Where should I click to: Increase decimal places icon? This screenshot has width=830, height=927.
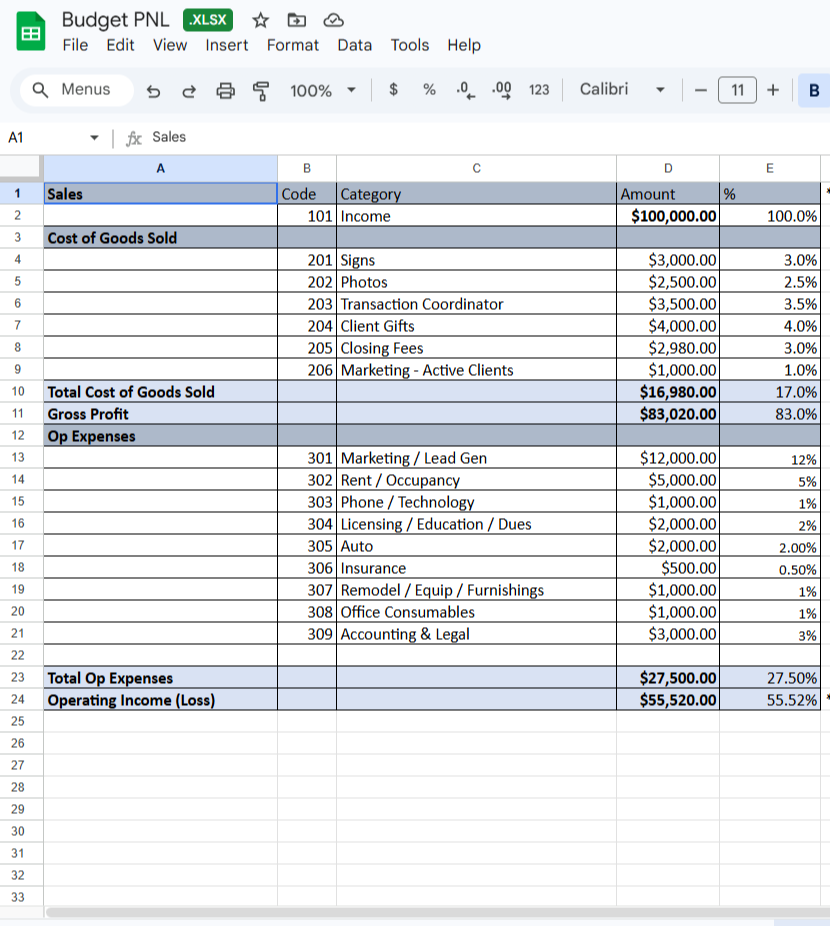click(501, 90)
